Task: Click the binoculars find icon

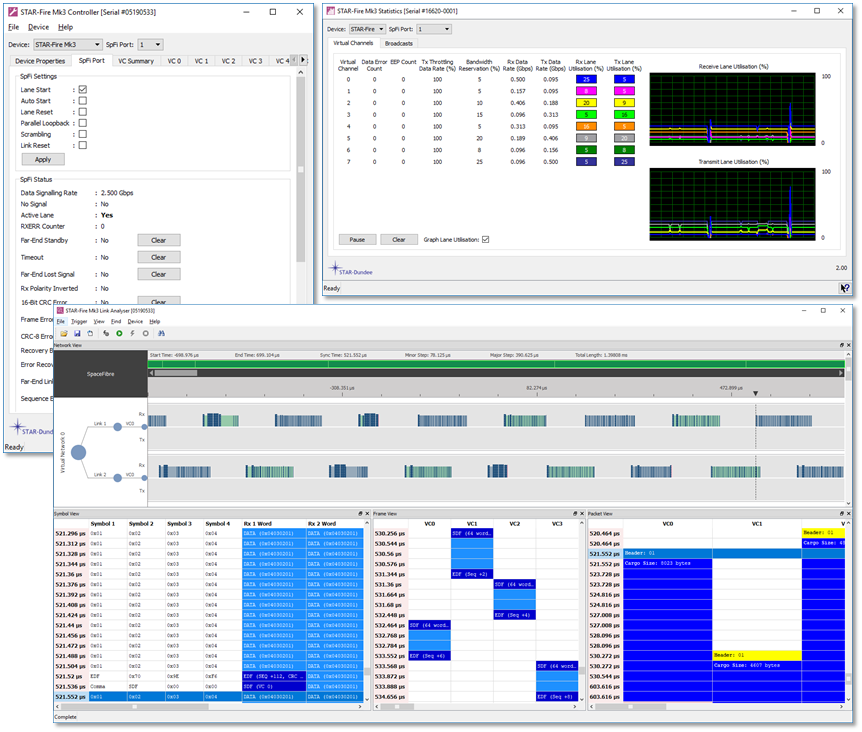Action: tap(161, 334)
